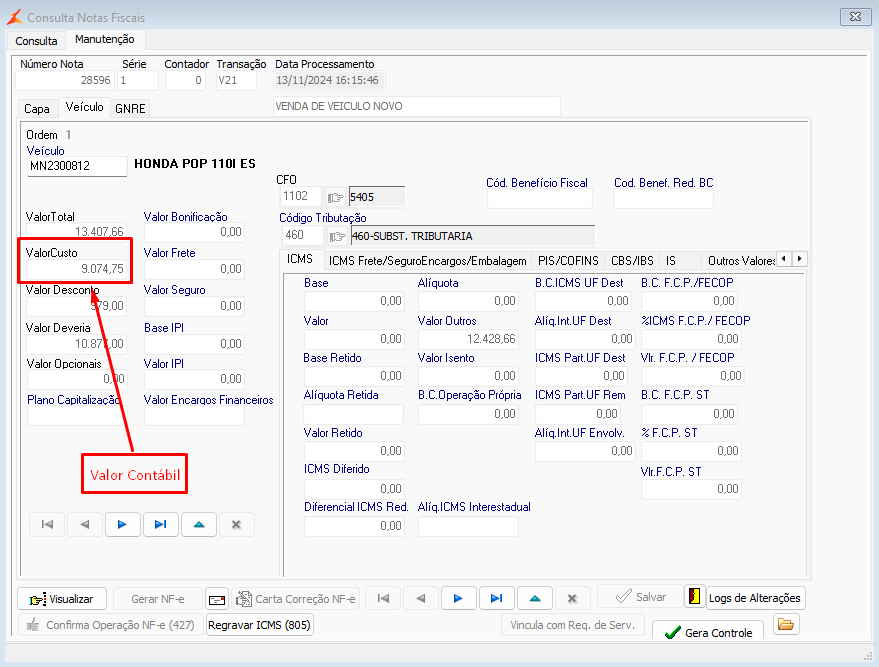Screen dimensions: 879x667
Task: Click the exit door icon
Action: (x=694, y=597)
